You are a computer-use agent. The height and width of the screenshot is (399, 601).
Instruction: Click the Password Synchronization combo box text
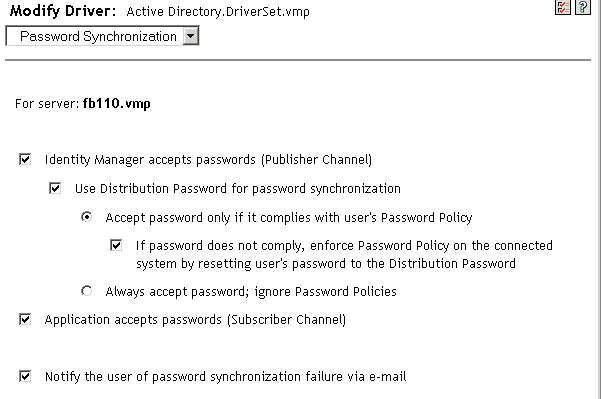pyautogui.click(x=98, y=36)
